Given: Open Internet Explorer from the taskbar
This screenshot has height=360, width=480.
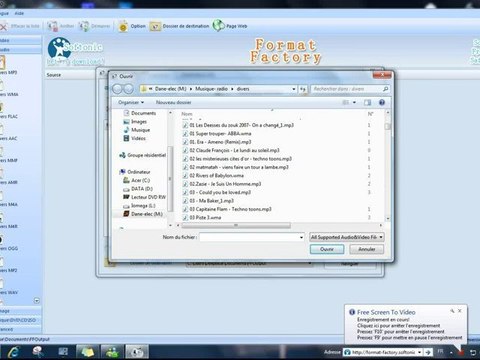Looking at the screenshot, I should point(13,352).
